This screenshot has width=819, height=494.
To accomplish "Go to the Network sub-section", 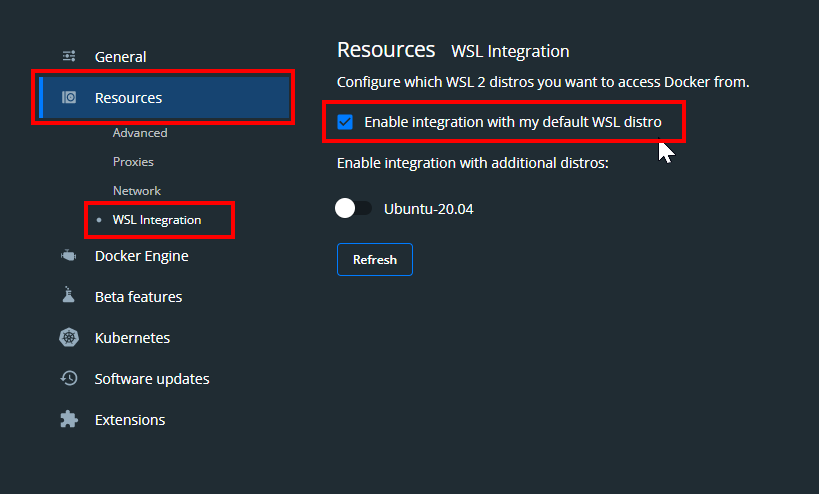I will pyautogui.click(x=137, y=191).
